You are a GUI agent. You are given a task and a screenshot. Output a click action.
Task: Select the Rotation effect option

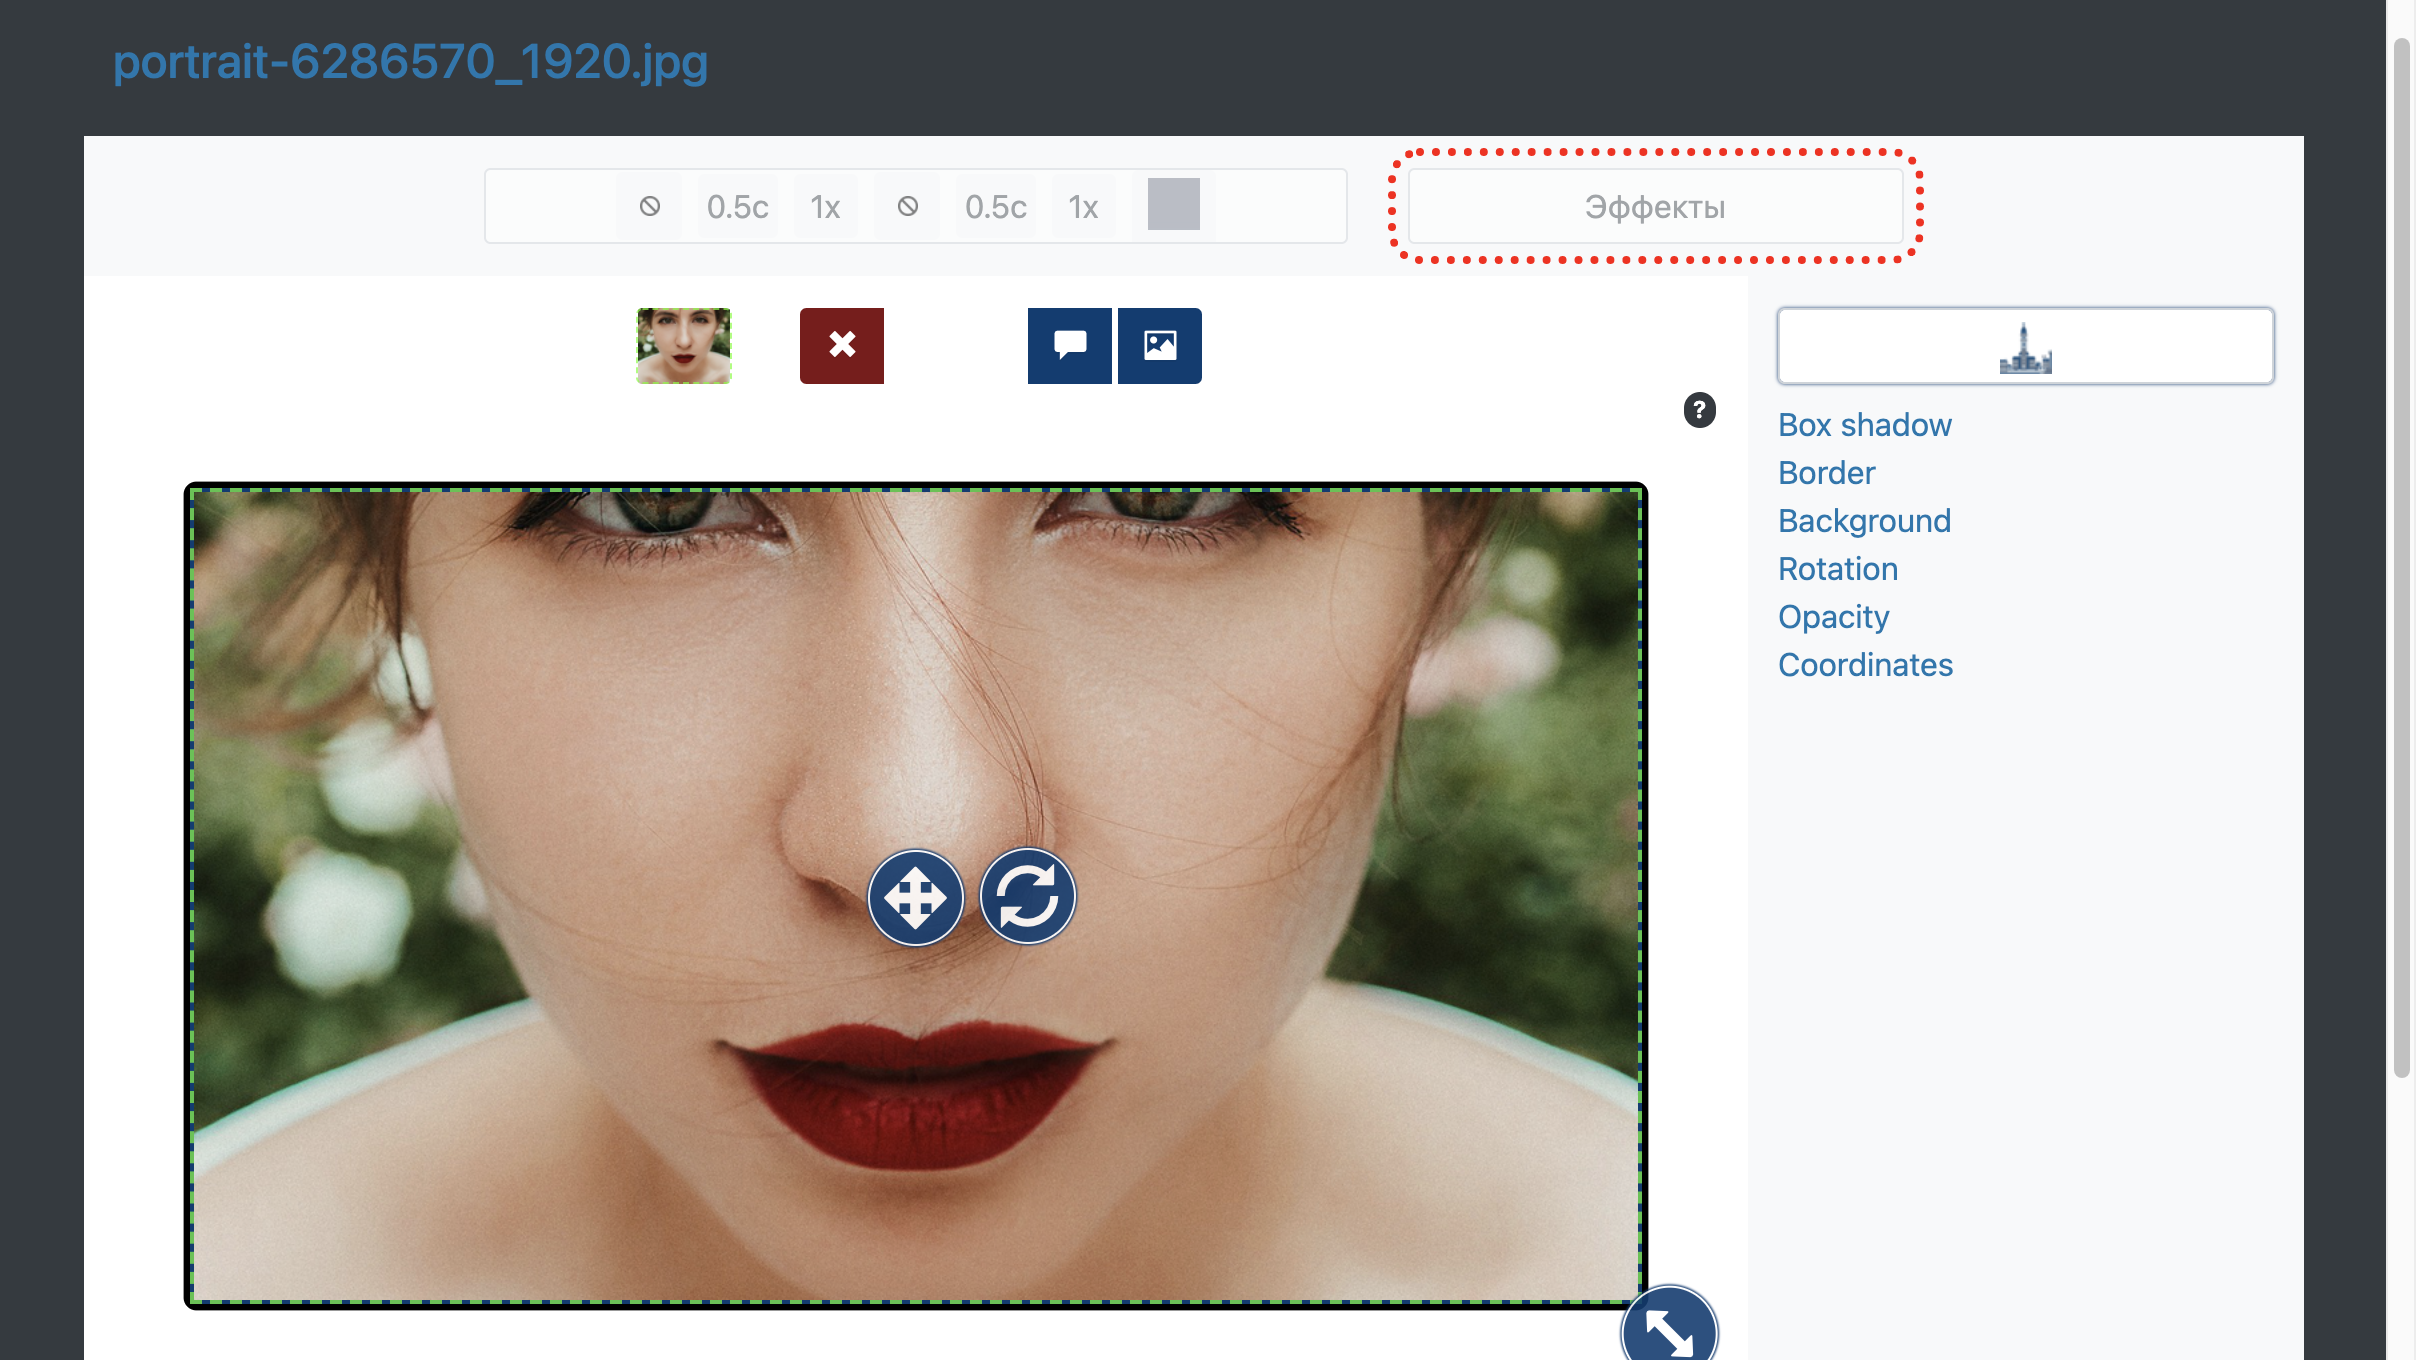click(x=1839, y=567)
